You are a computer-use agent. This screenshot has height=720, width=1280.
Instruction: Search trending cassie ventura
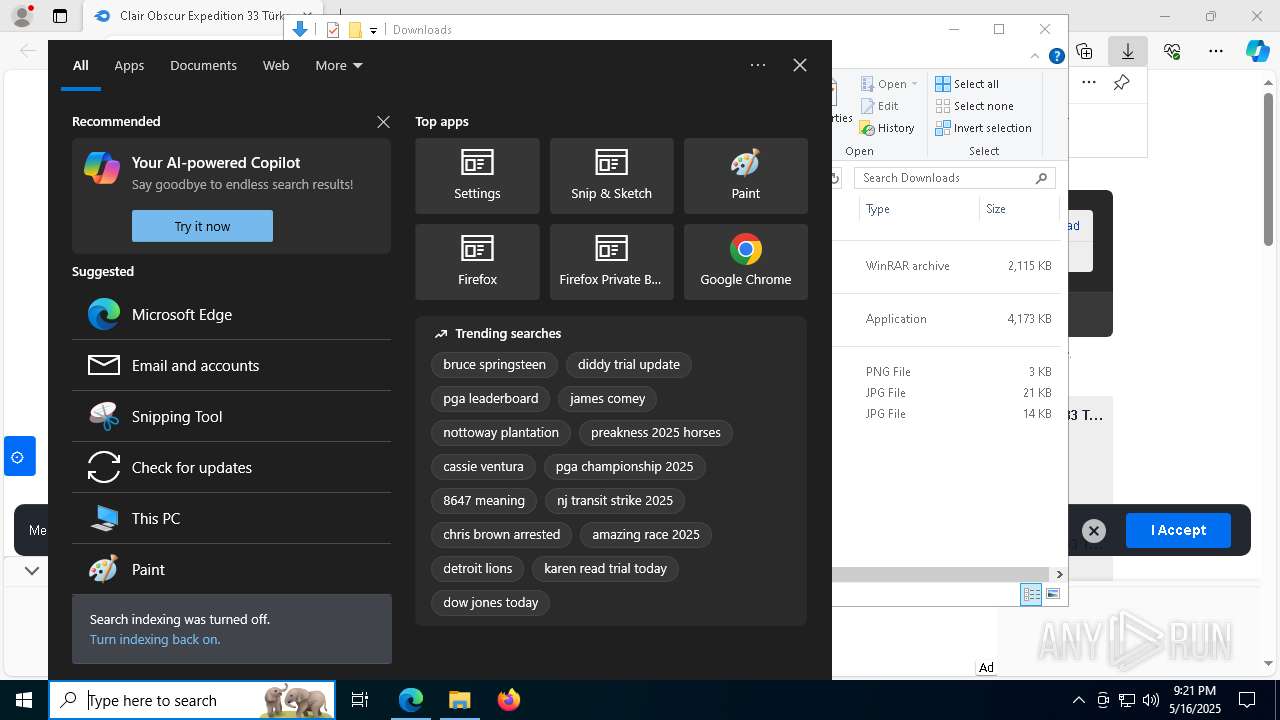click(483, 466)
